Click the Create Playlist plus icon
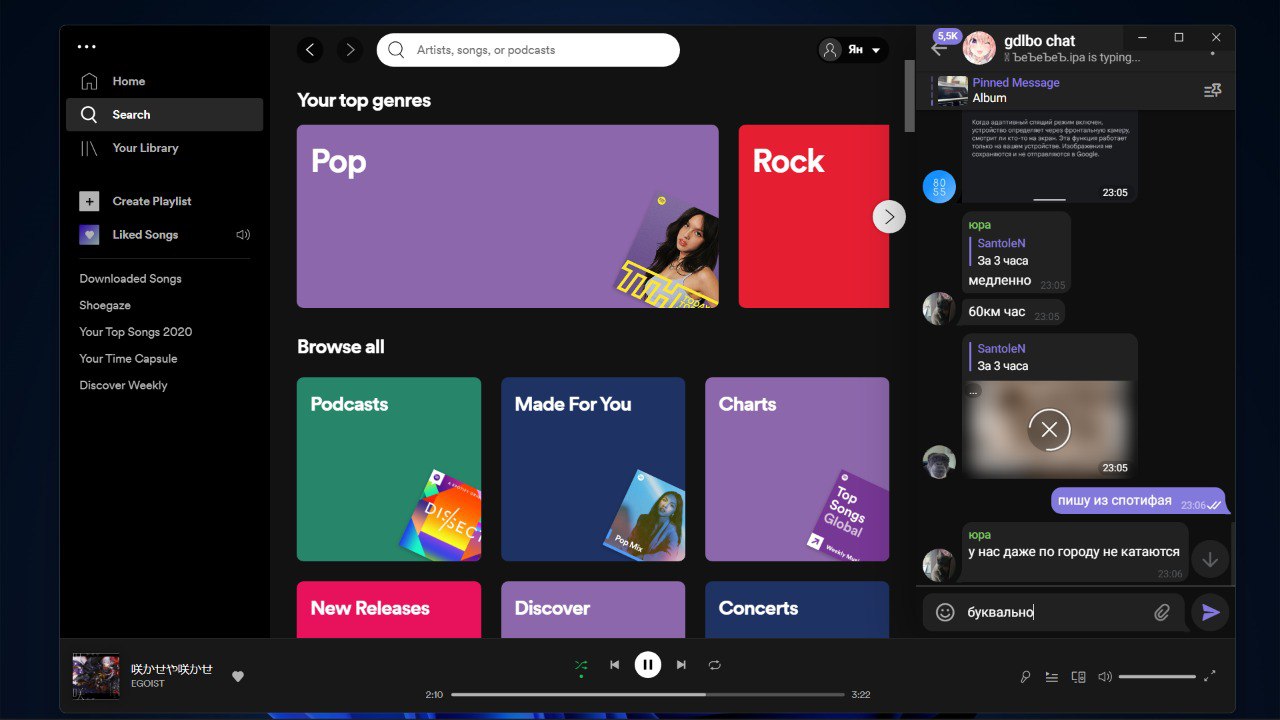This screenshot has height=720, width=1280. tap(89, 201)
